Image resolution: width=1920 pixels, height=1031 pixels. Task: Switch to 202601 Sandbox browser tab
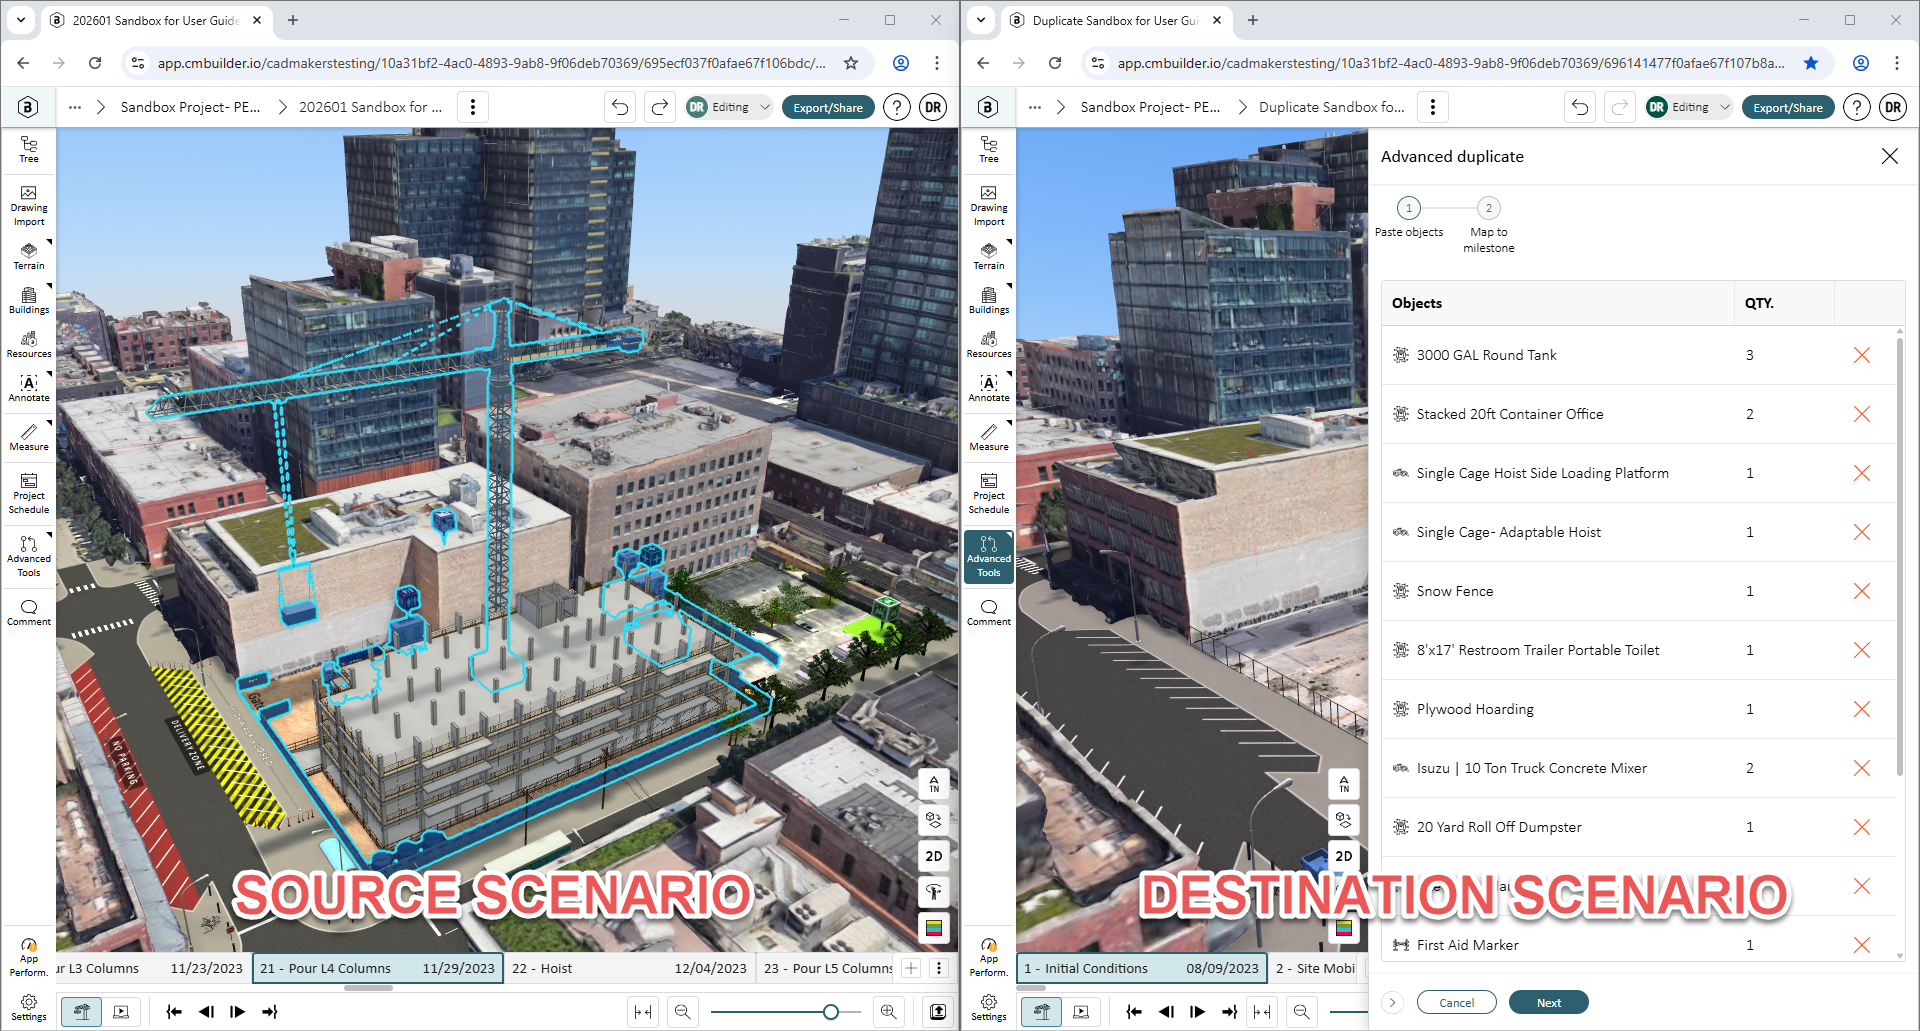click(x=155, y=20)
